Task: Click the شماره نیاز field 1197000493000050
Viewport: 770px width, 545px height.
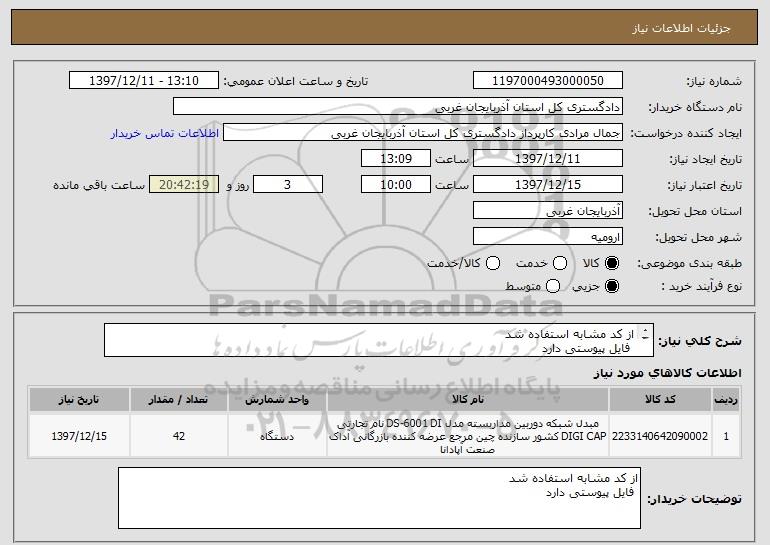Action: 548,81
